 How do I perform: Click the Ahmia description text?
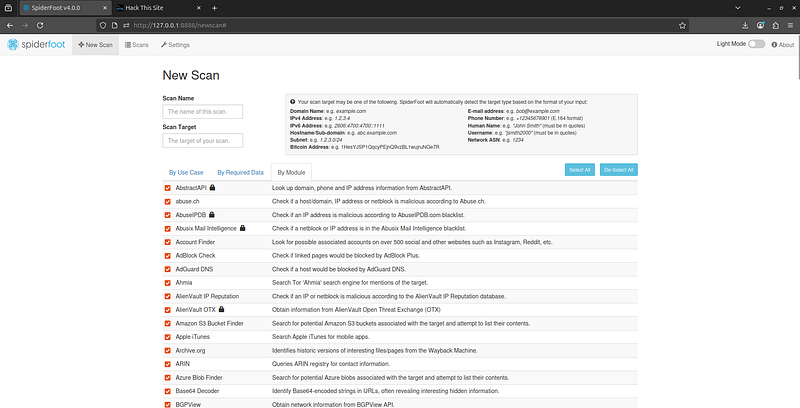point(349,283)
